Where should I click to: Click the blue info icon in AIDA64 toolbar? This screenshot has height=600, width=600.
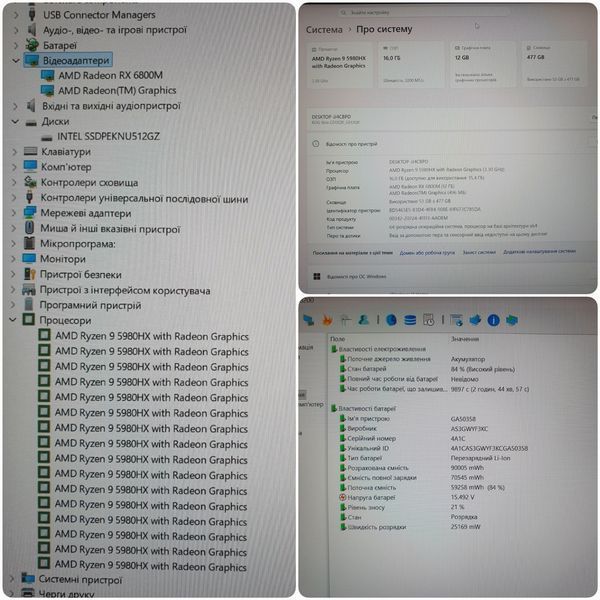(493, 320)
